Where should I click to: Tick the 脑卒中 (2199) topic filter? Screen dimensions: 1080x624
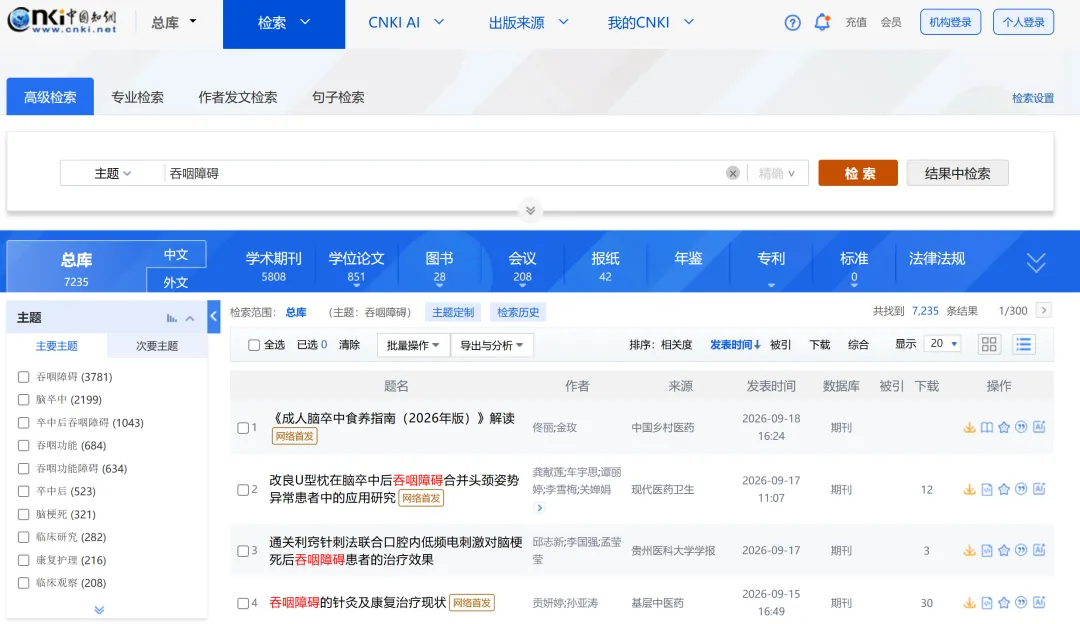point(23,399)
